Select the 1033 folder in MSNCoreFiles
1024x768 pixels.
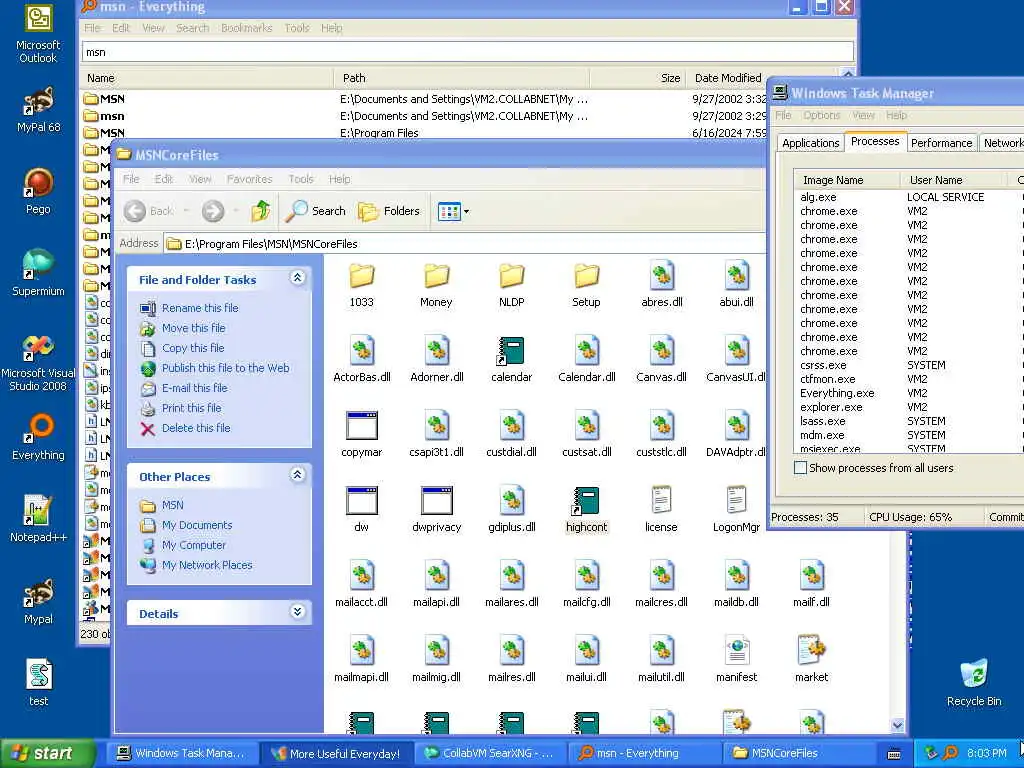361,285
